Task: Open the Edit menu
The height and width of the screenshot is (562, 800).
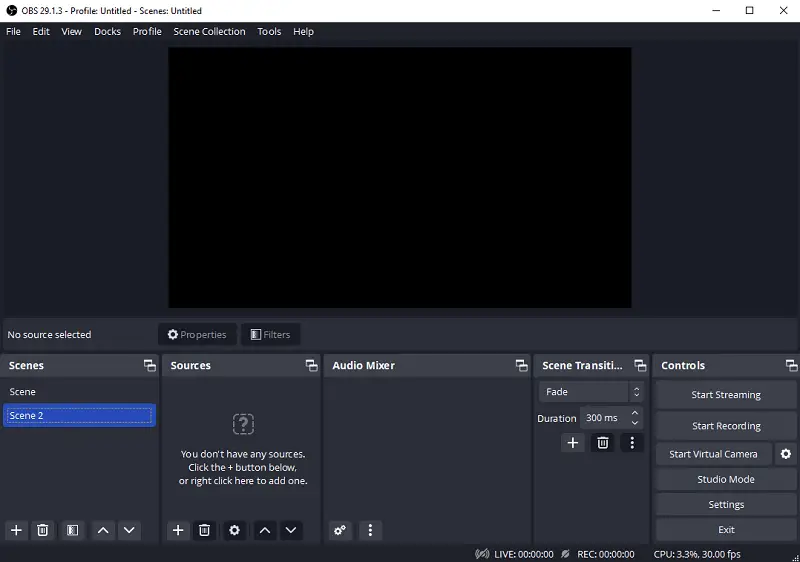Action: point(41,32)
